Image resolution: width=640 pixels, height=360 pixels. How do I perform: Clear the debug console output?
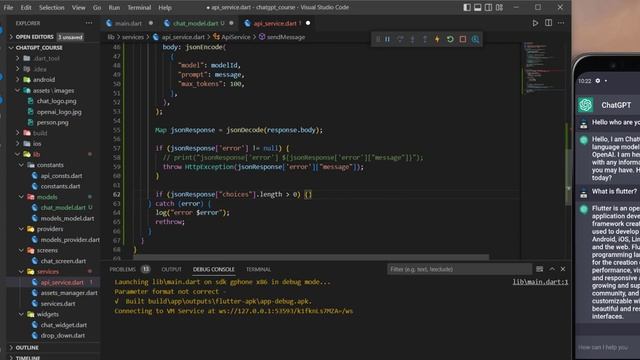coord(539,269)
